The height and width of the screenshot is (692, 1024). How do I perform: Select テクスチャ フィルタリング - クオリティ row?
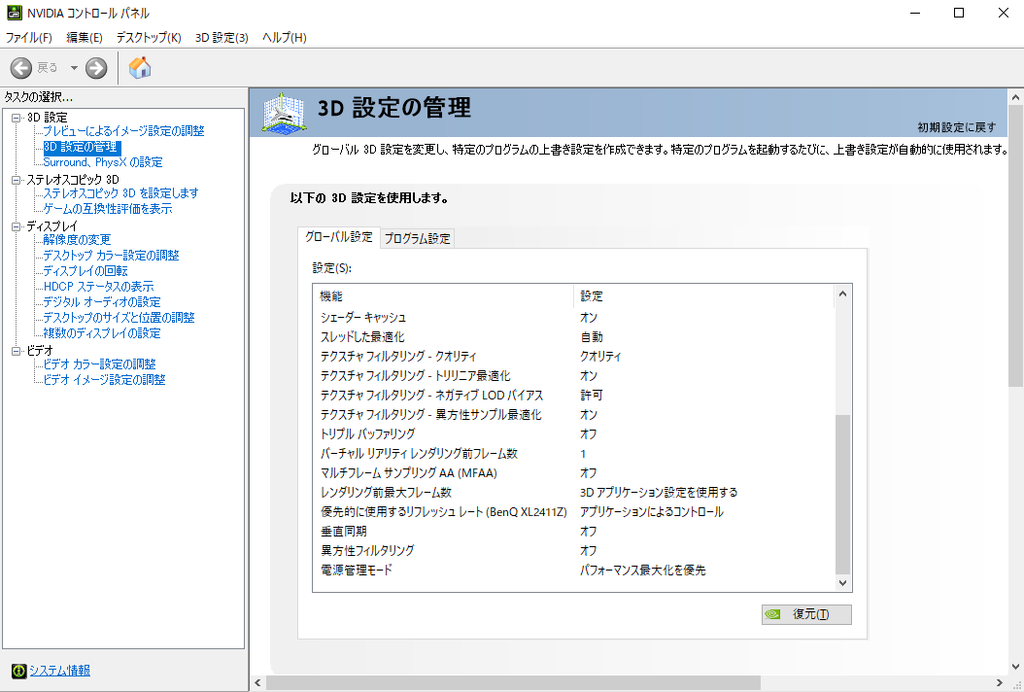[x=573, y=356]
